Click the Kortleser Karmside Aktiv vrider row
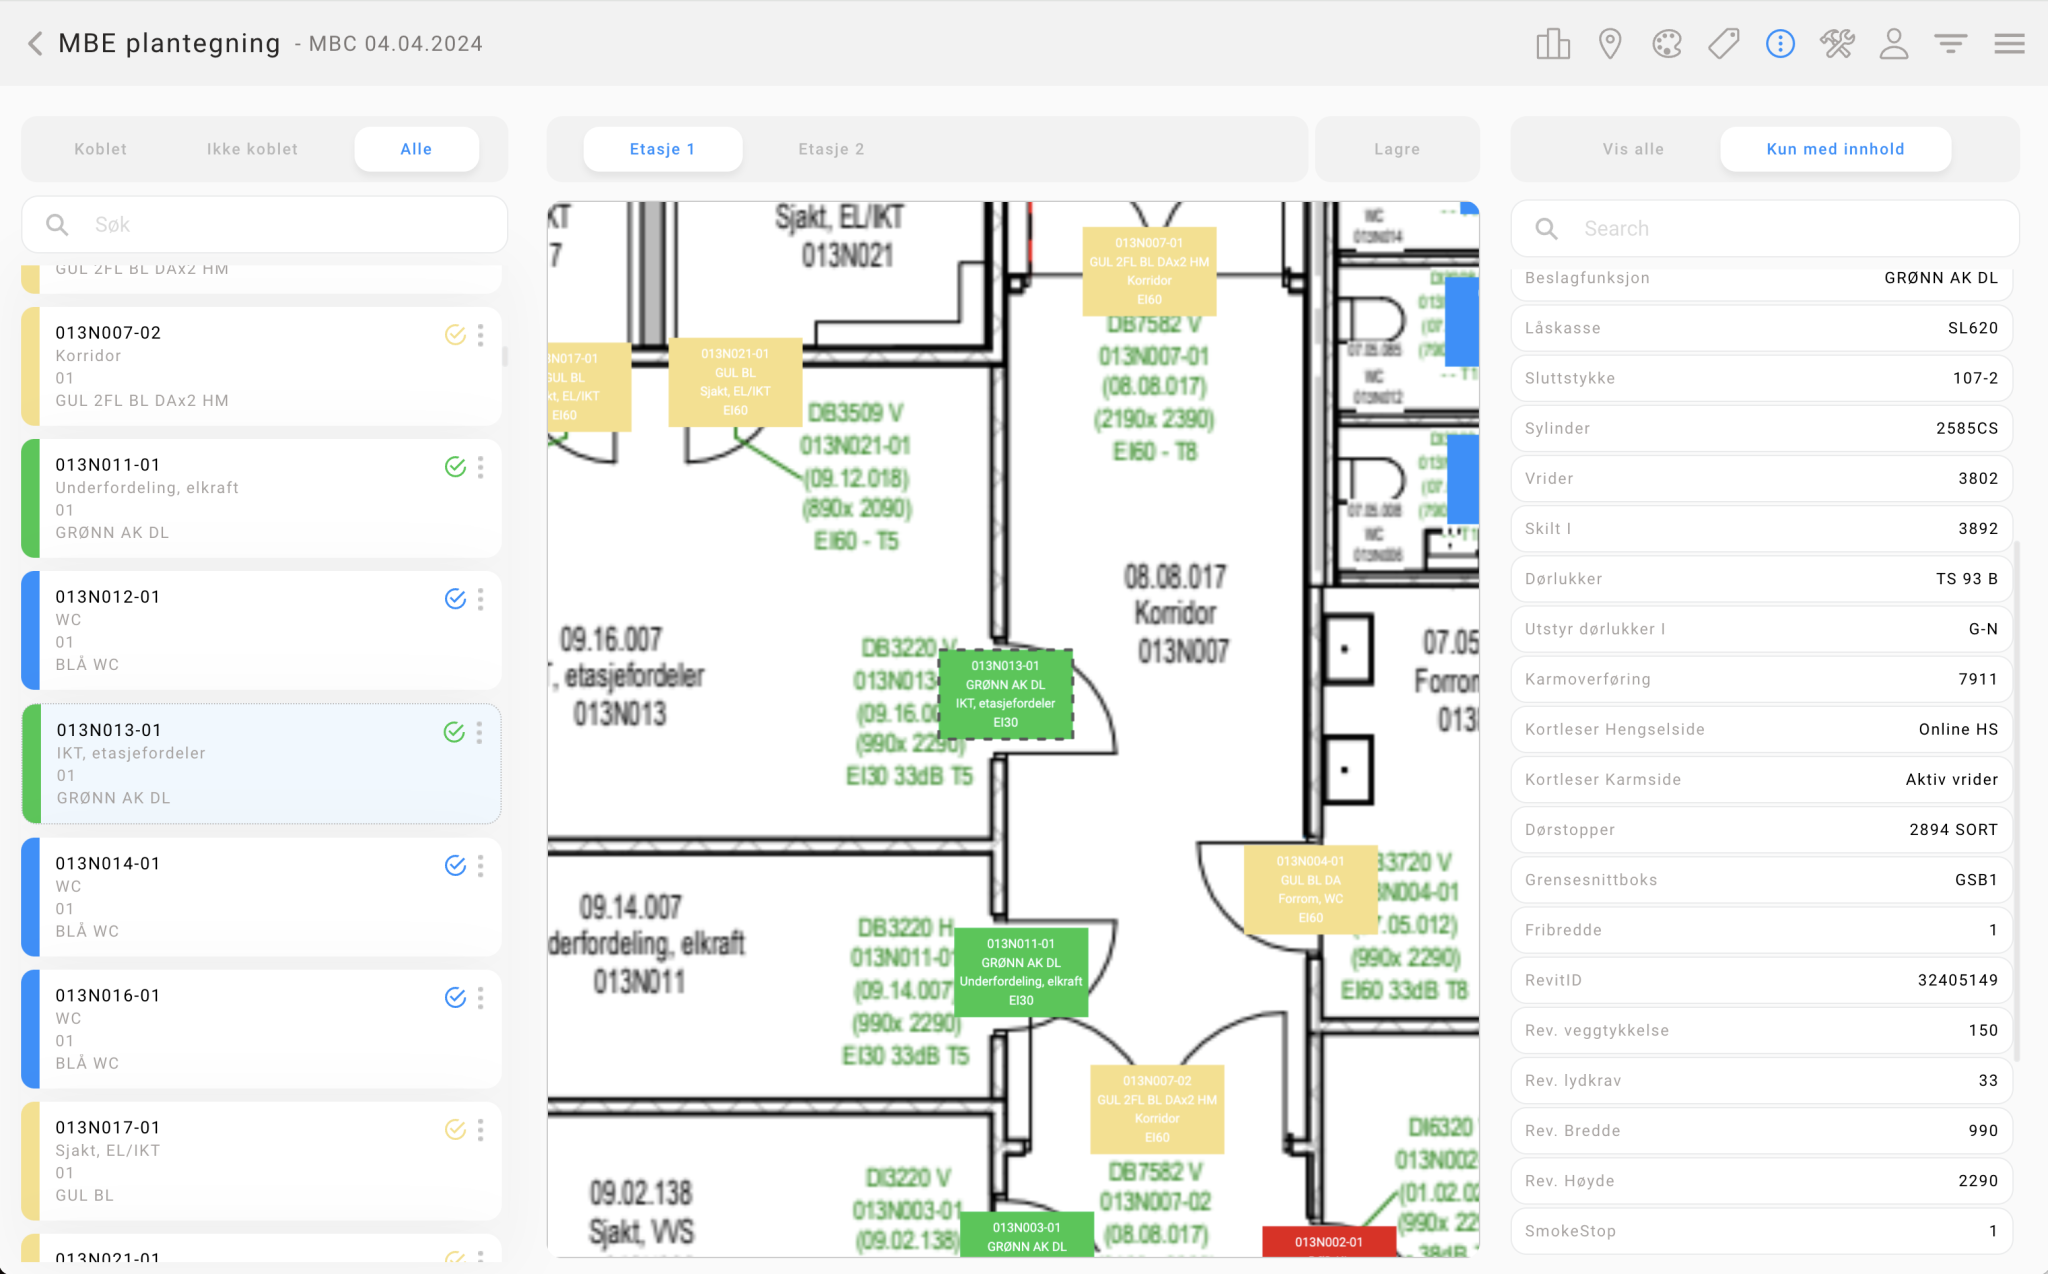Screen dimensions: 2048x1274 click(1761, 779)
